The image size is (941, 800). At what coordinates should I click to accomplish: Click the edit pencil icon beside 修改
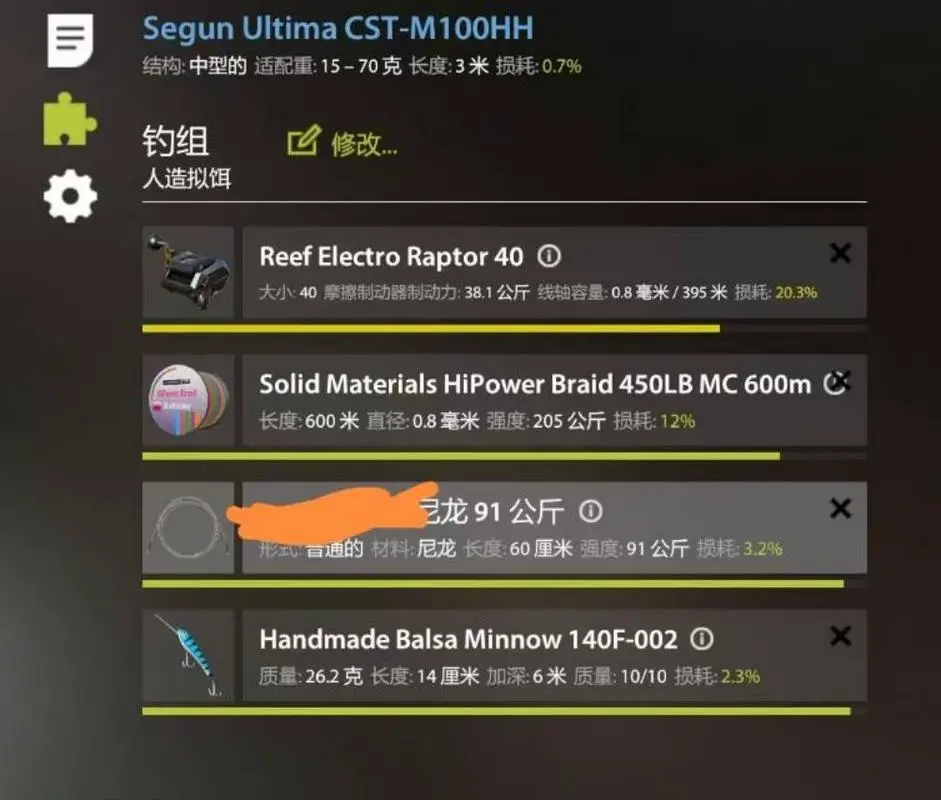coord(304,141)
